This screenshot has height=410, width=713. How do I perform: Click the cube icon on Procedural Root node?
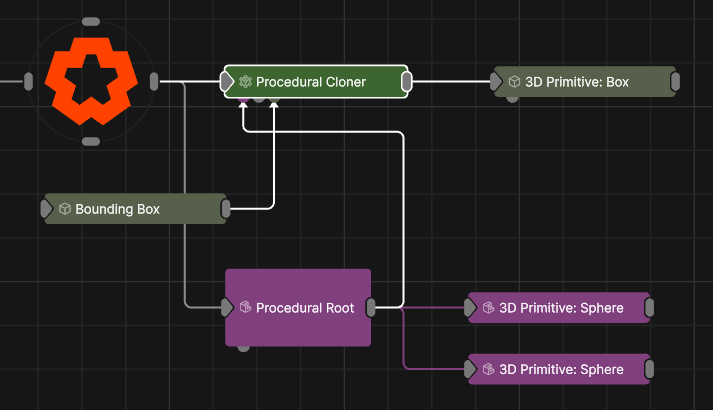point(245,308)
